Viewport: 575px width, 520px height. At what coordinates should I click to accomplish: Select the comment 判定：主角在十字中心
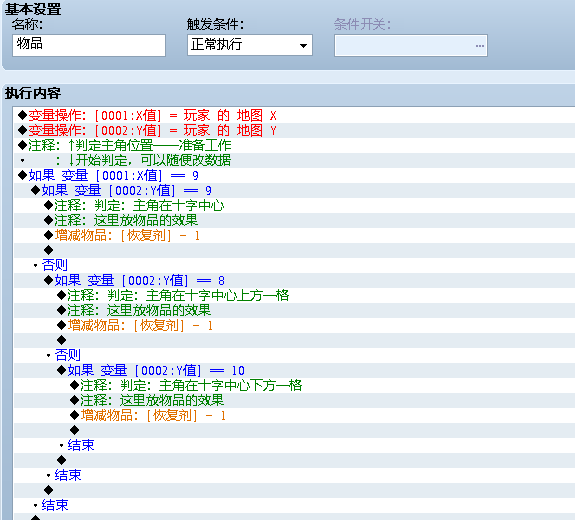134,205
